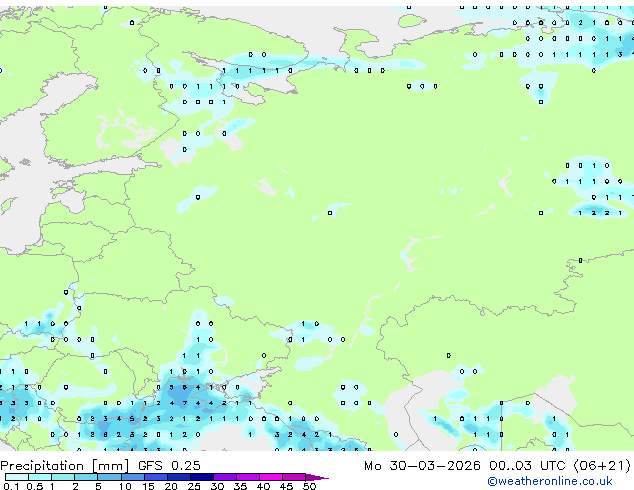Click the 25–30 mm dark navy legend box
634x490 pixels.
click(201, 477)
